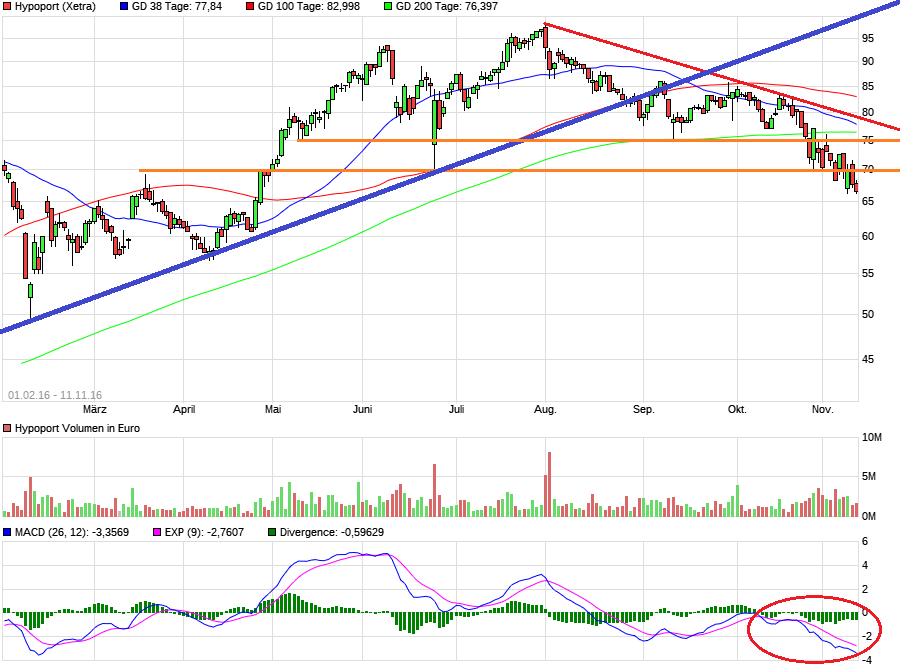Click the red Hypoport (Xetra) legend swatch
900x669 pixels.
tap(7, 7)
